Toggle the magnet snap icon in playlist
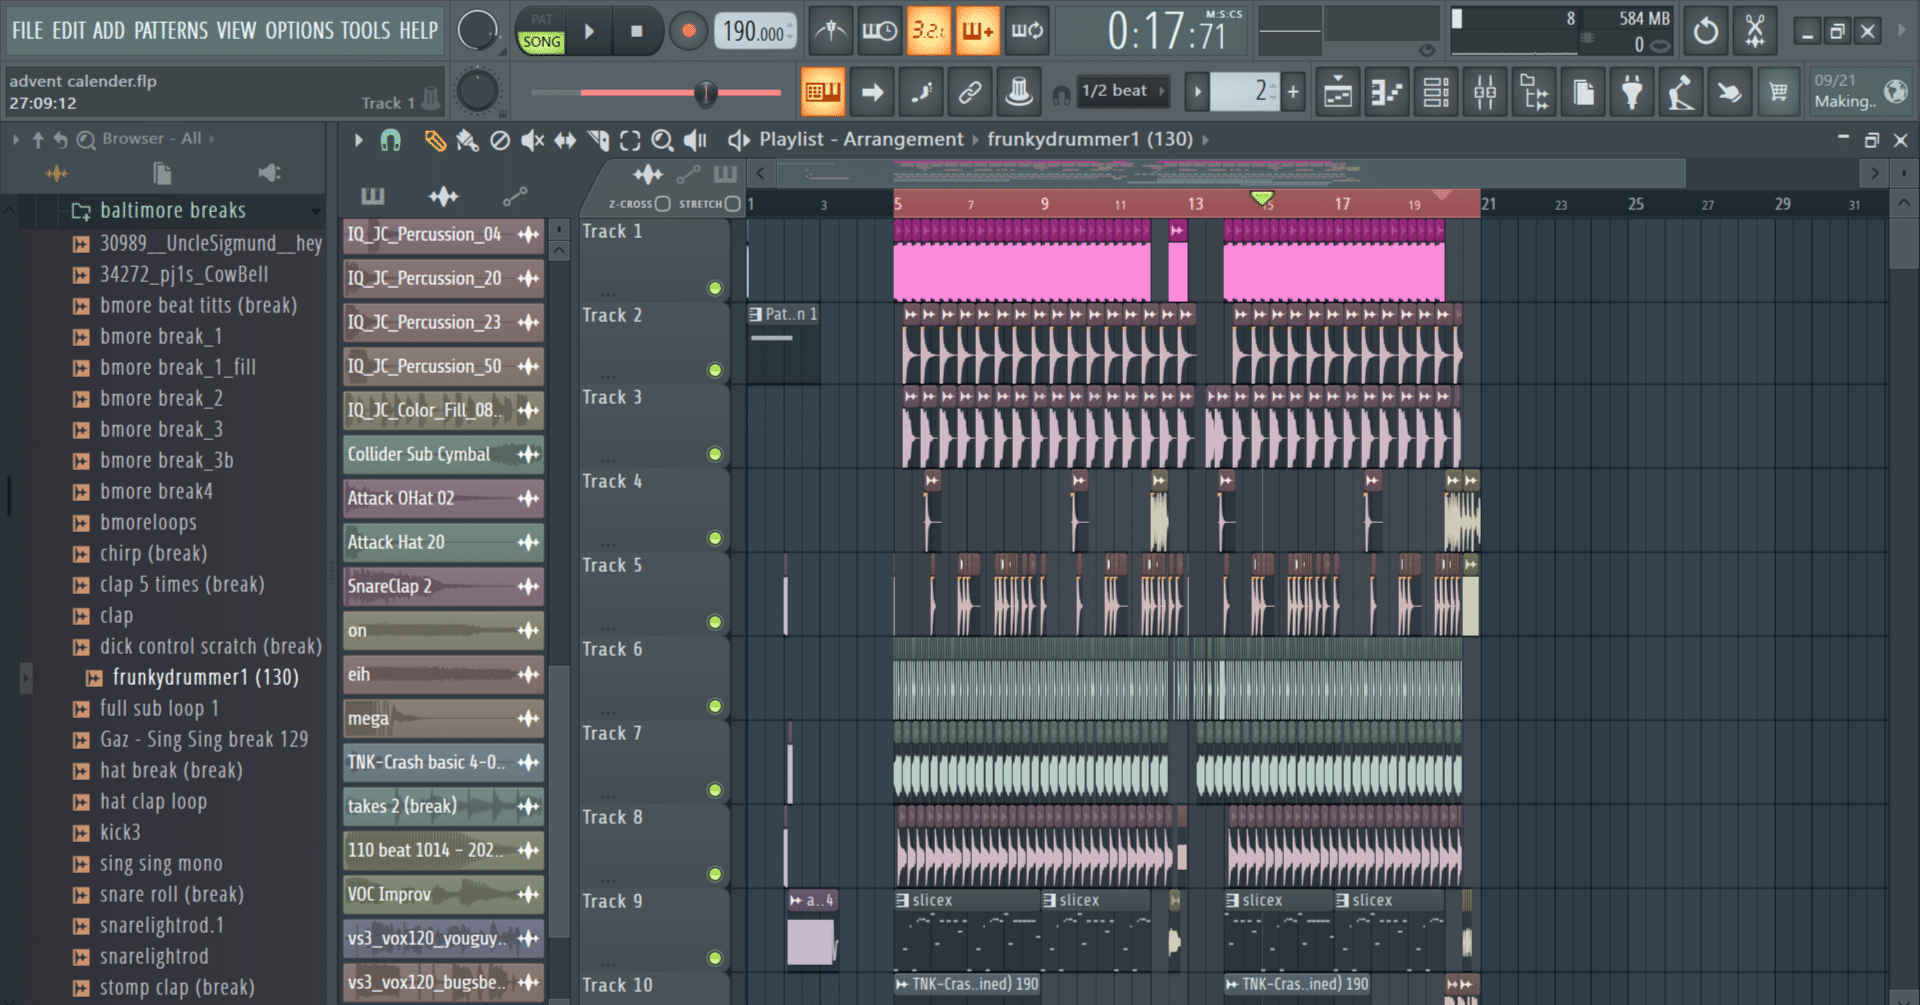The width and height of the screenshot is (1920, 1005). tap(390, 140)
